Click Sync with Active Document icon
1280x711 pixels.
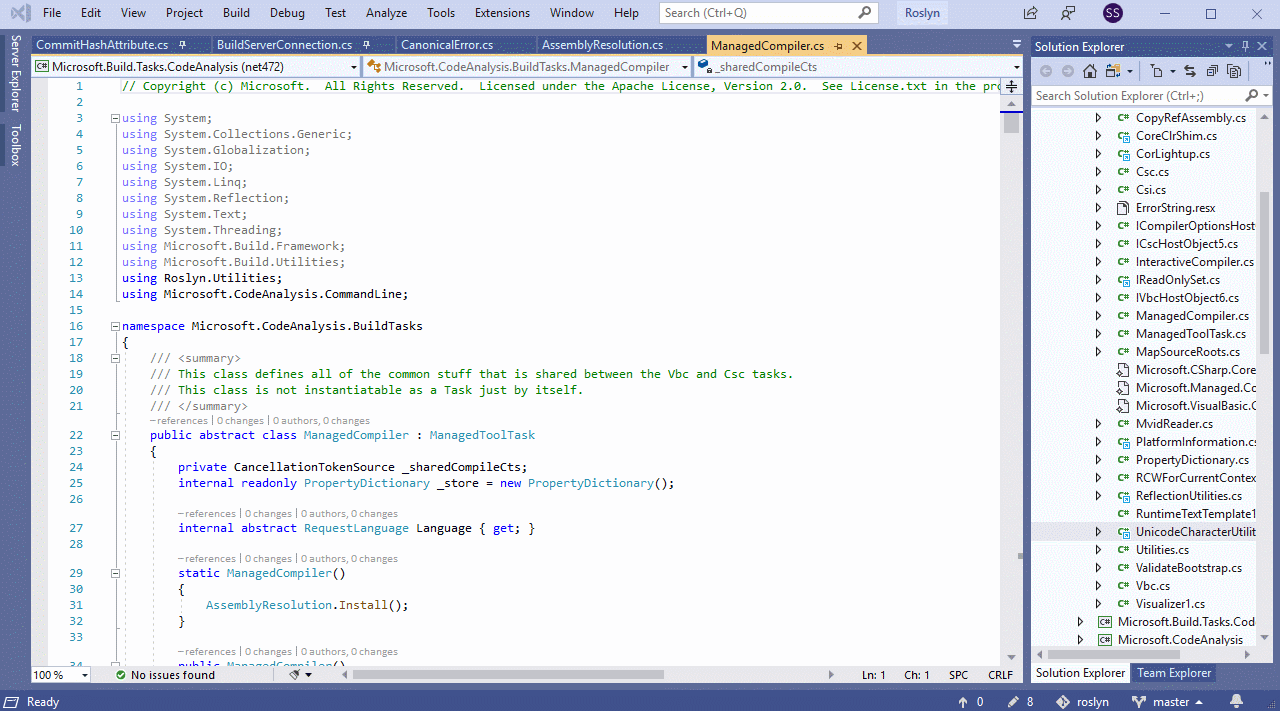[1190, 71]
